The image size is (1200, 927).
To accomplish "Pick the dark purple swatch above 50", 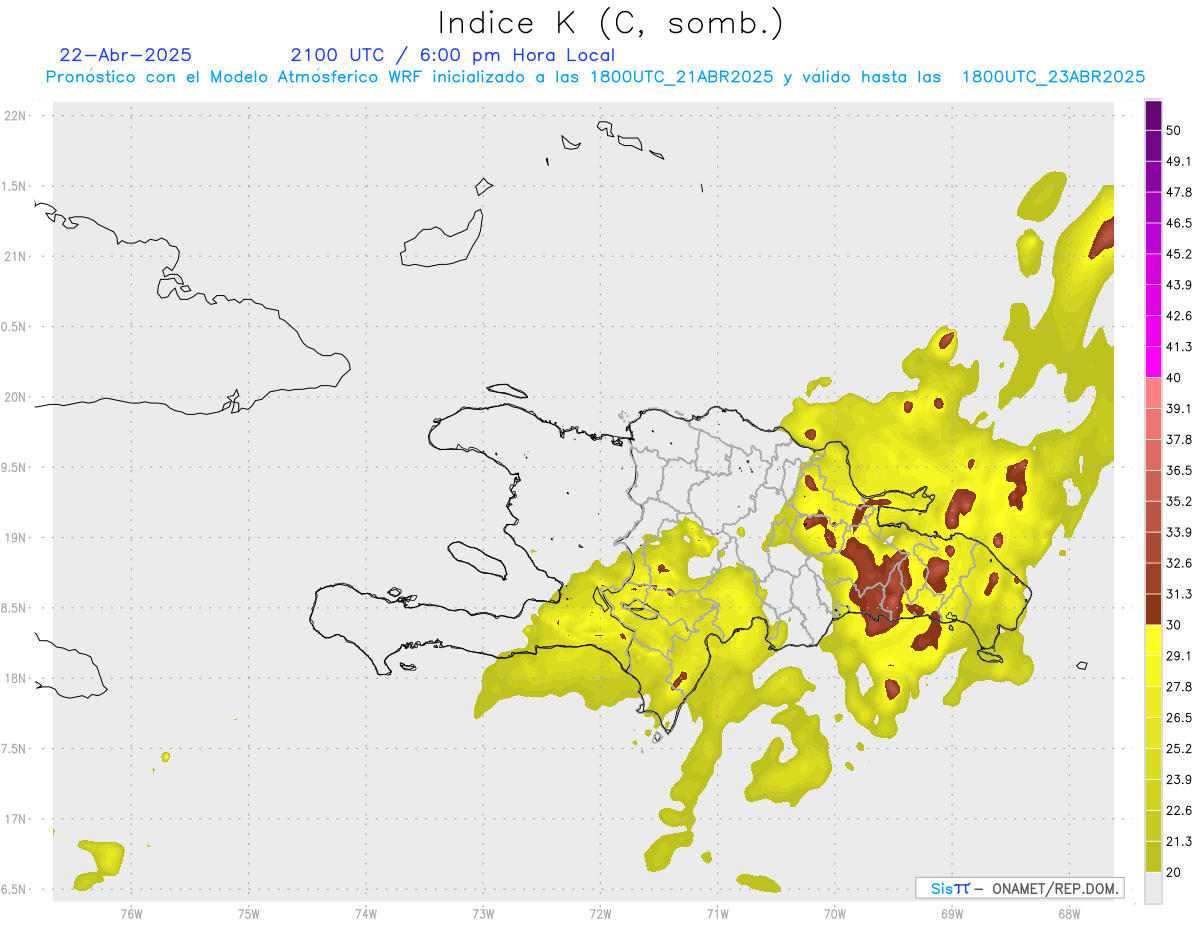I will tap(1154, 115).
